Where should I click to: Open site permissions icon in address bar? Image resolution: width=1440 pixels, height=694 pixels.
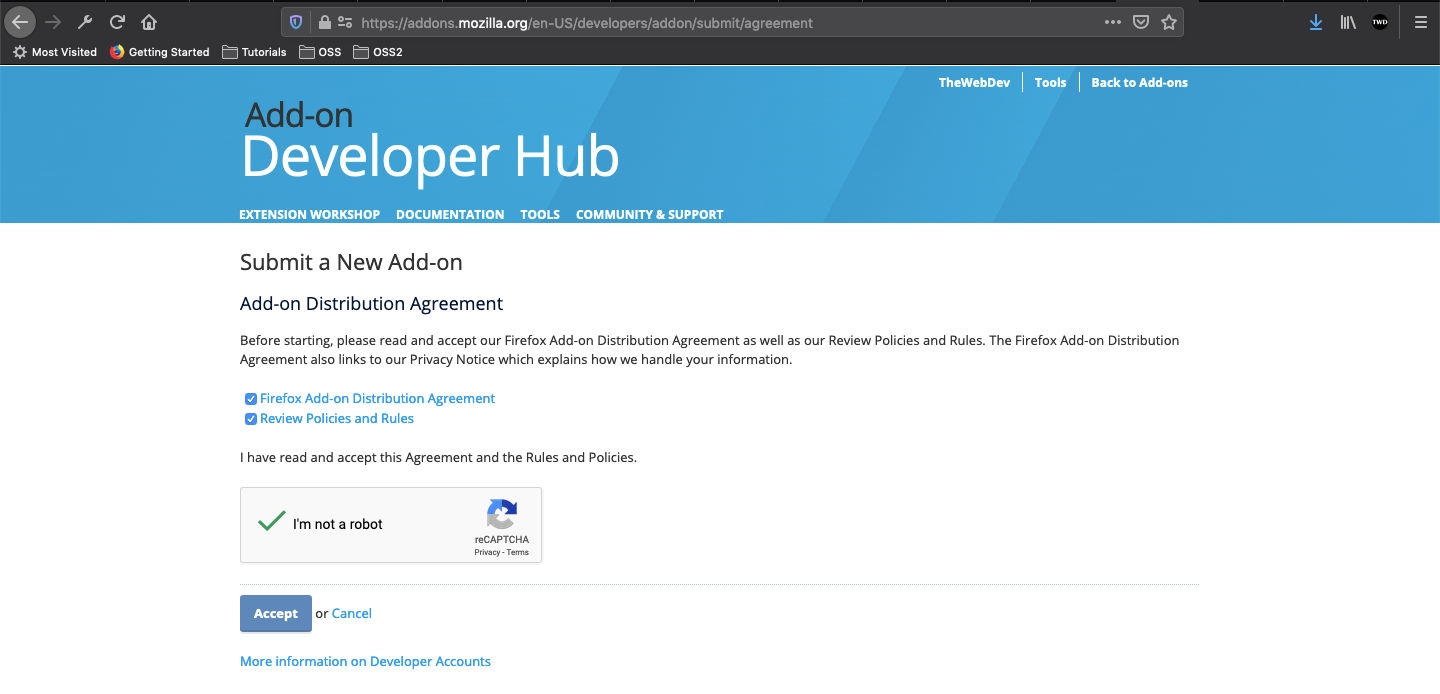tap(345, 22)
